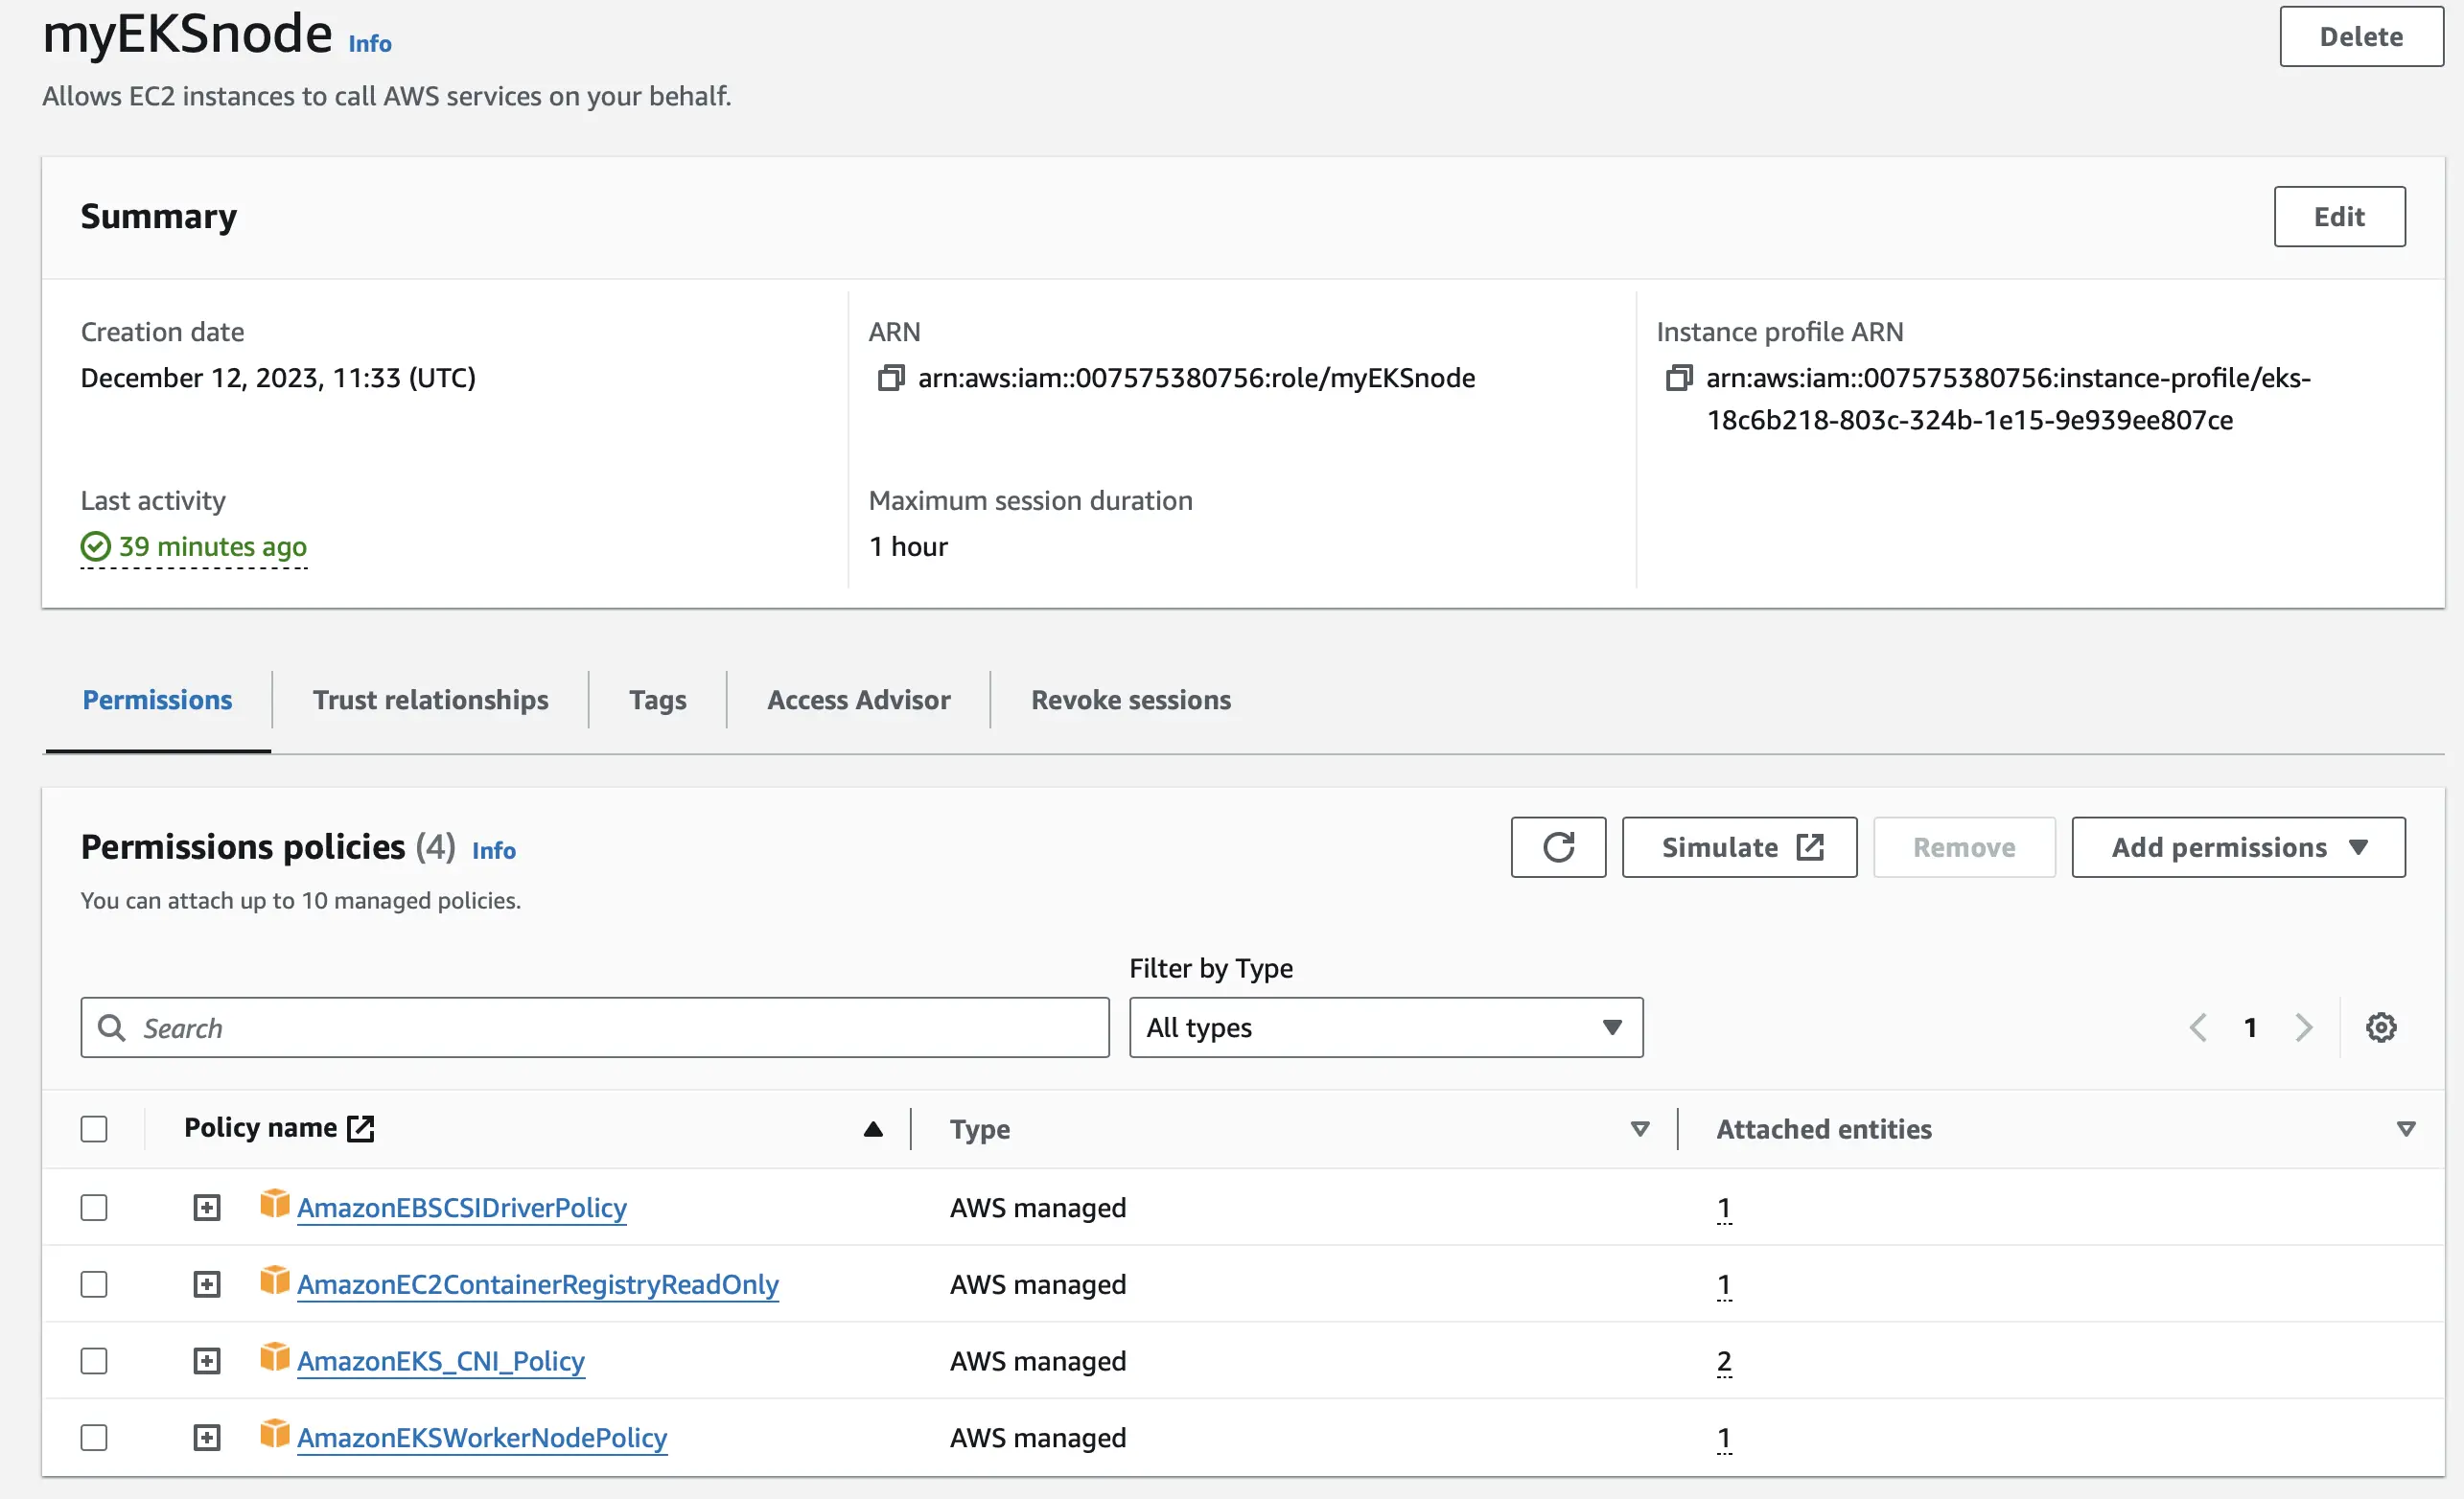Click the 'December 12, 2023, 11:33 (UTC)' creation date
This screenshot has width=2464, height=1499.
pyautogui.click(x=278, y=378)
